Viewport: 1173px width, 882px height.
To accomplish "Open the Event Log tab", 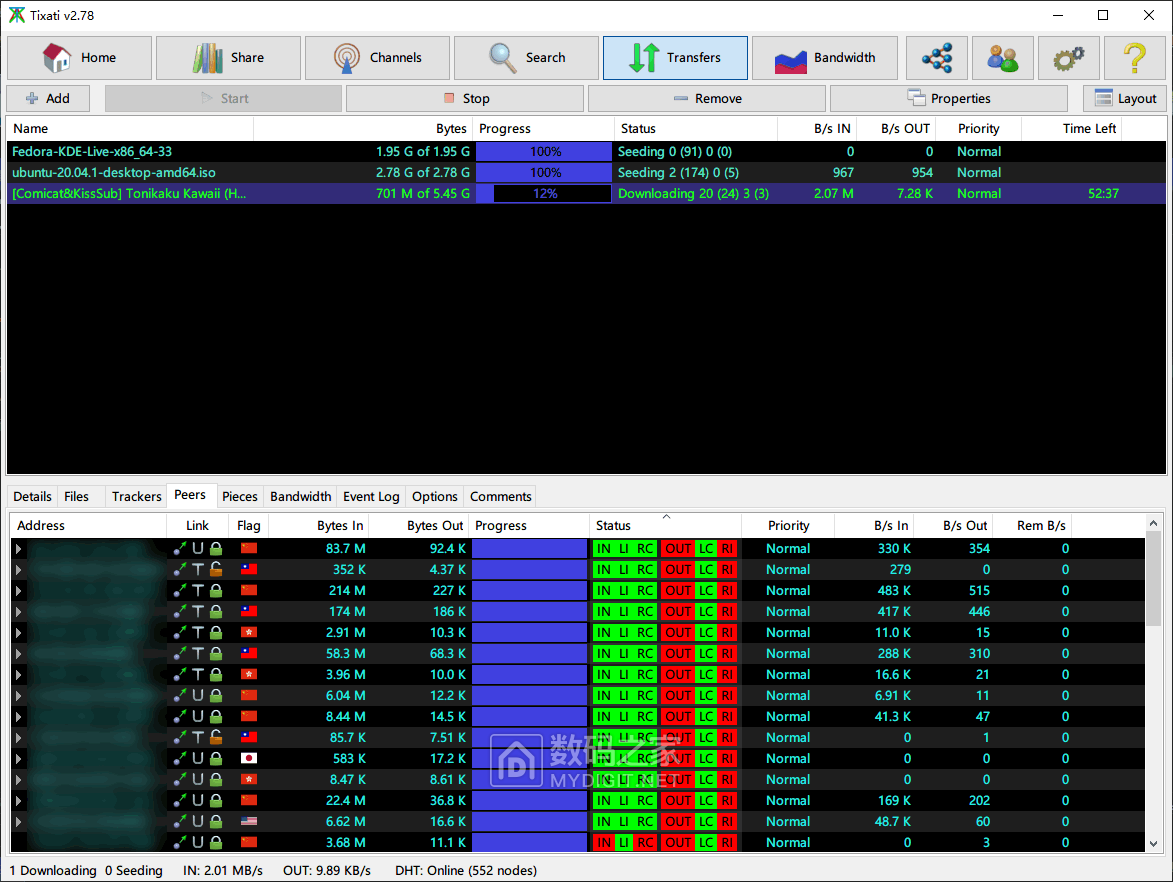I will pos(371,497).
